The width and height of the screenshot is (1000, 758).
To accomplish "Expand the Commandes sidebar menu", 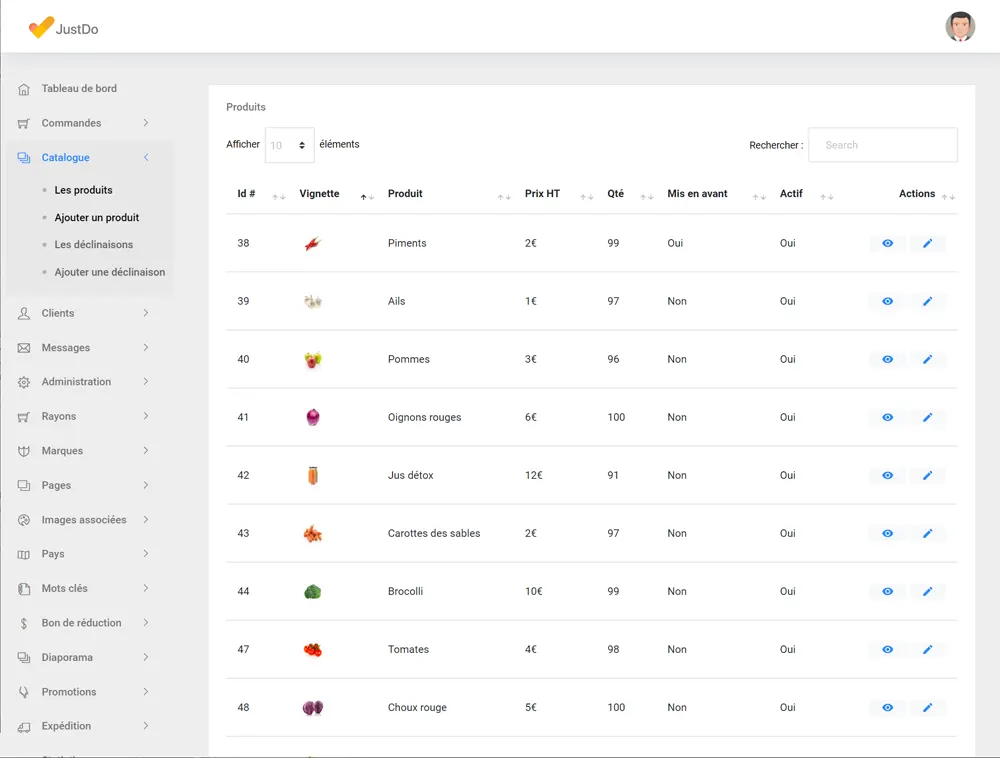I will pyautogui.click(x=84, y=123).
